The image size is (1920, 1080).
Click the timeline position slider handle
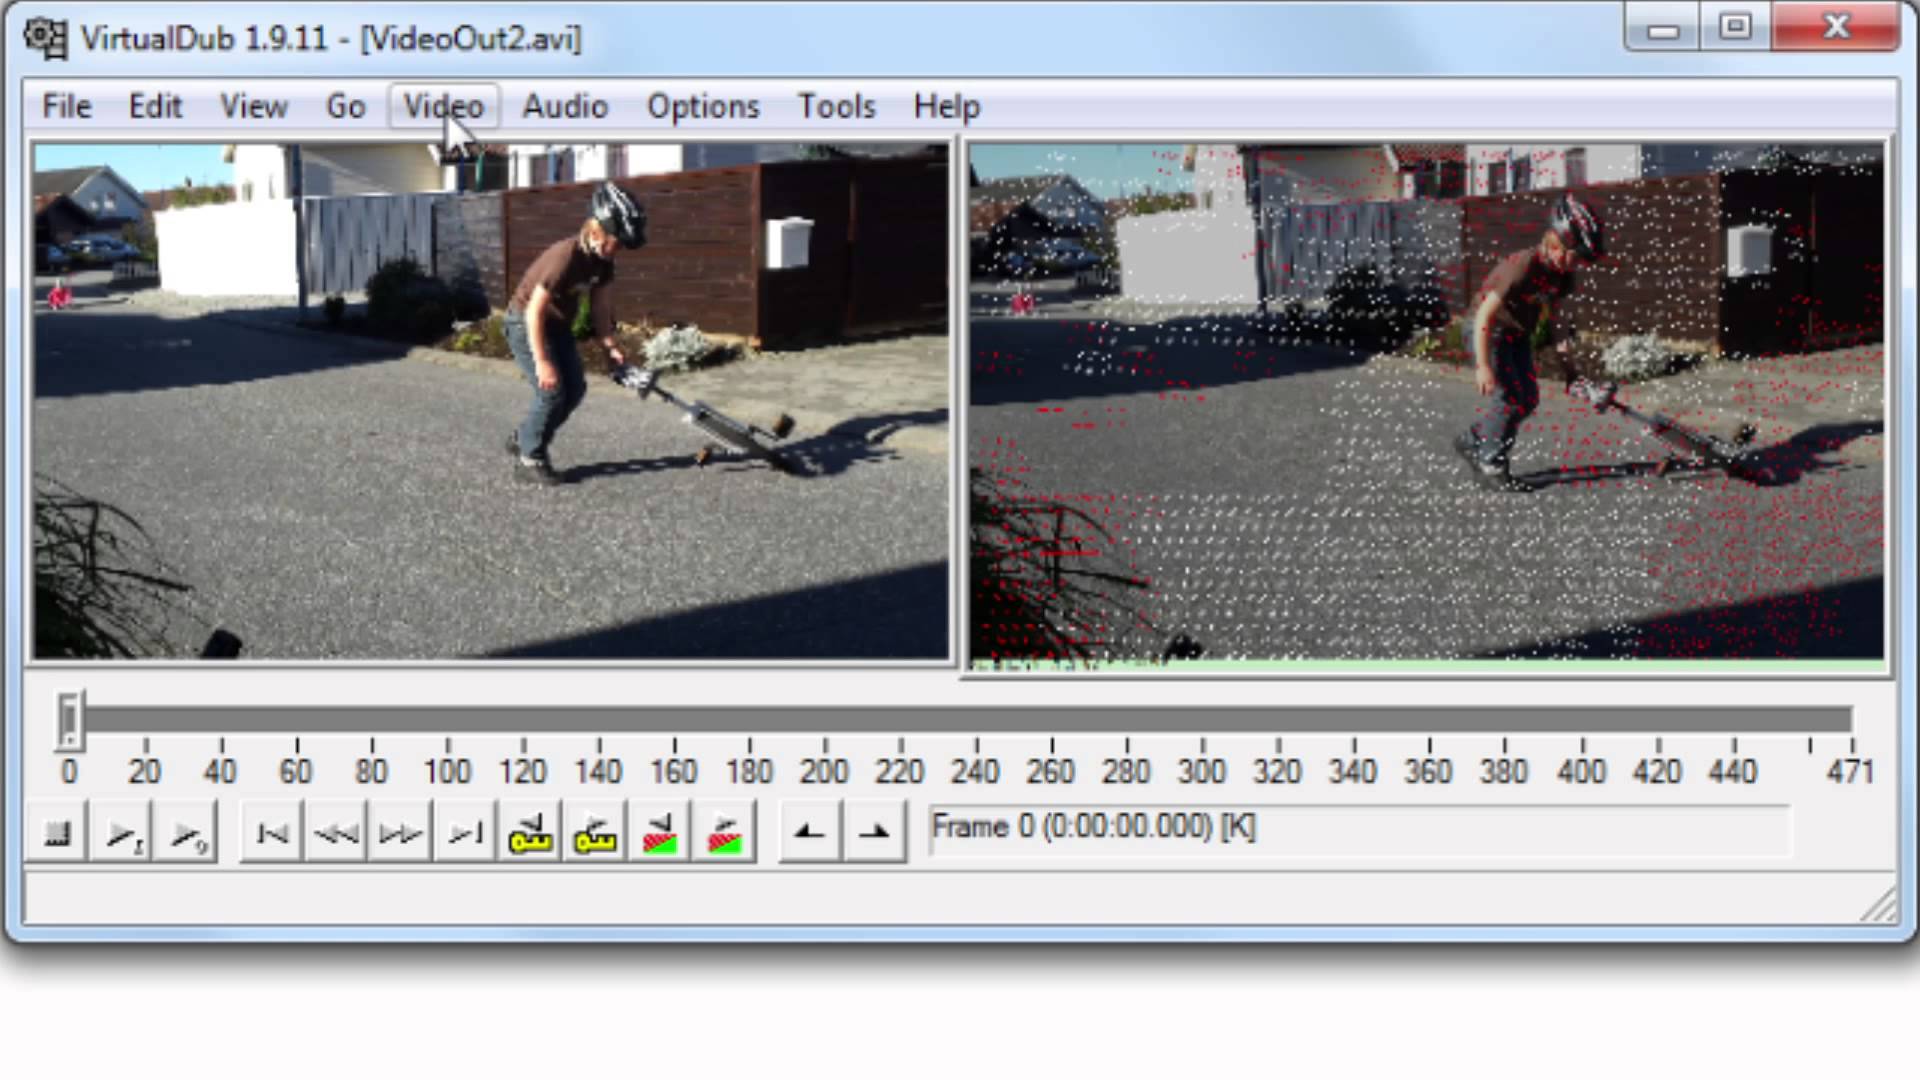[x=69, y=719]
